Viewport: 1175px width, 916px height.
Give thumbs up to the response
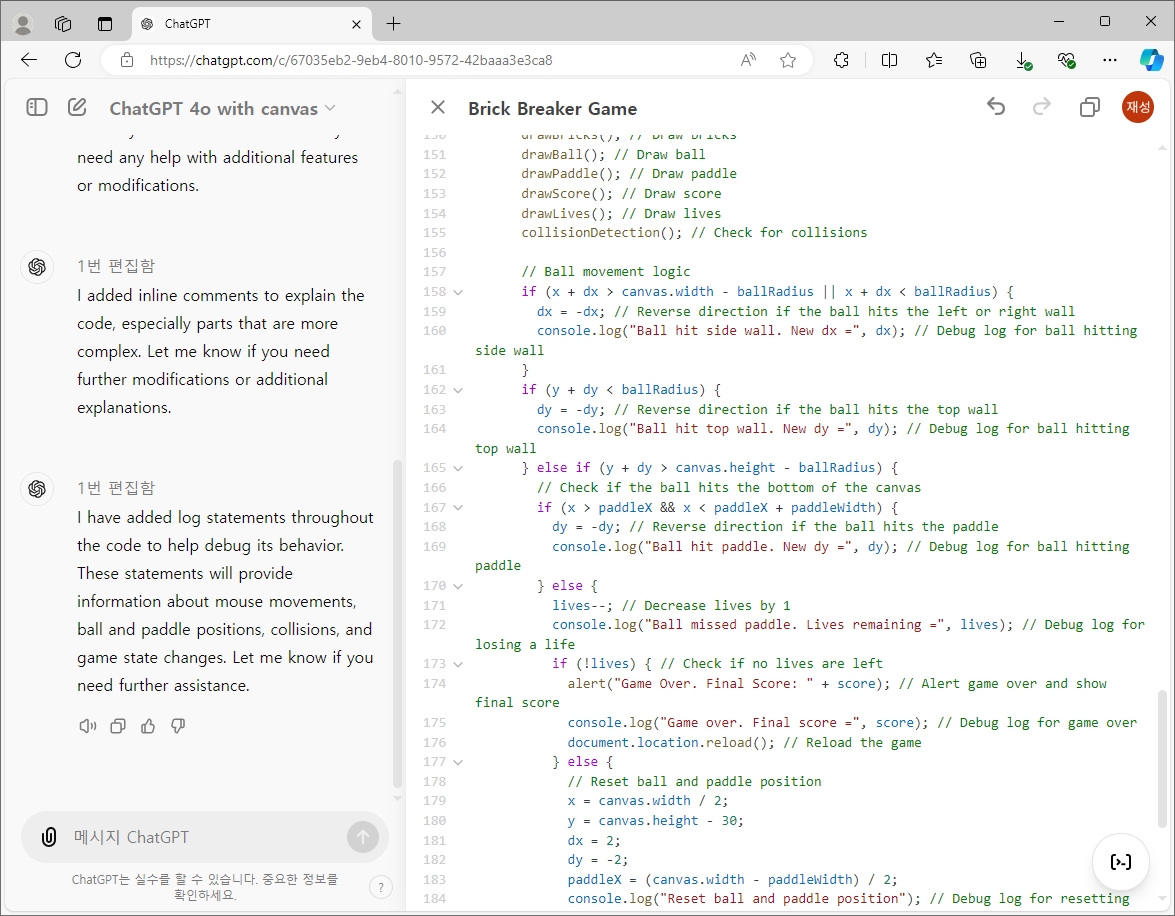148,726
